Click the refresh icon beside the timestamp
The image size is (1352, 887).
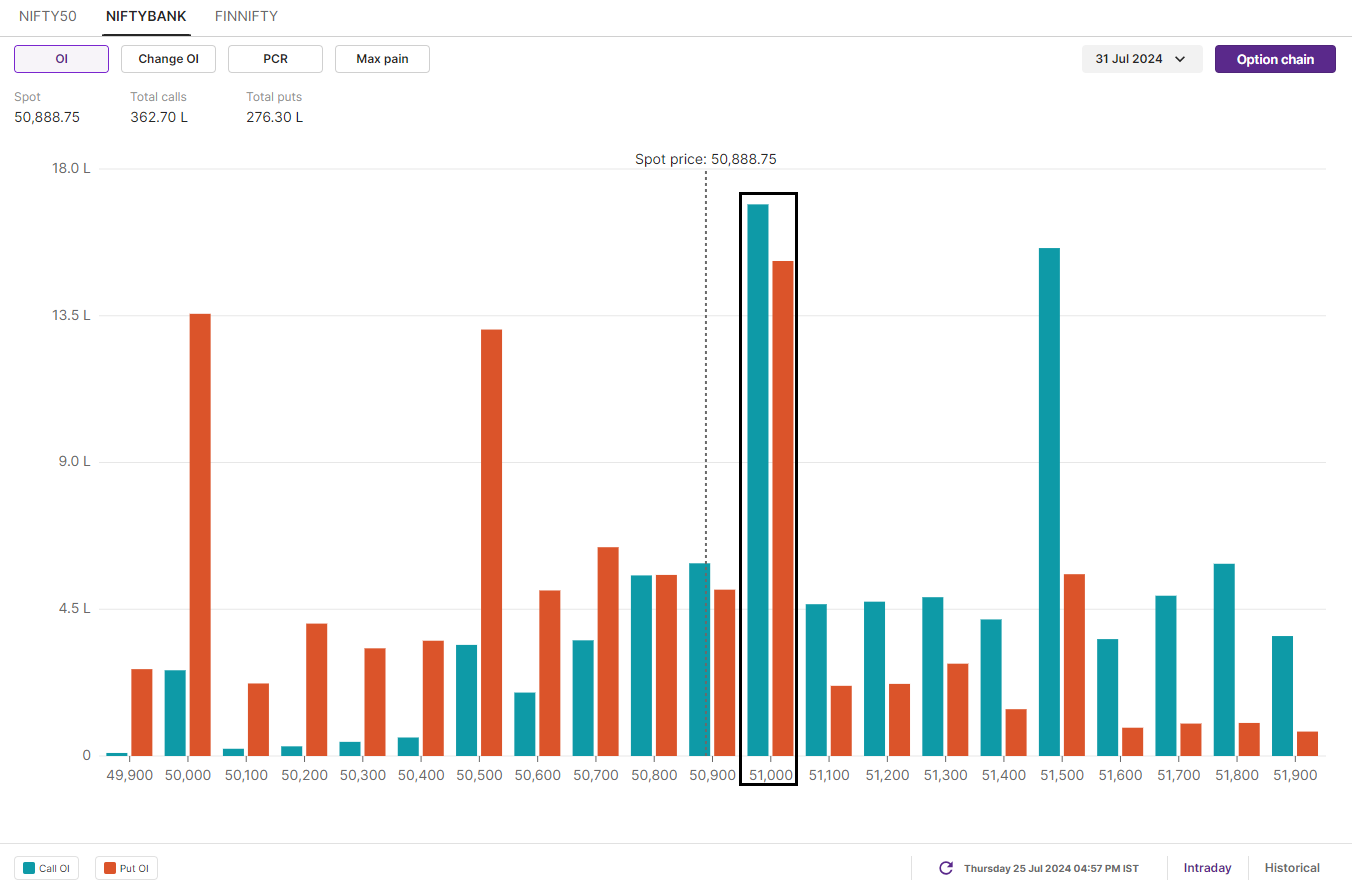(x=946, y=868)
